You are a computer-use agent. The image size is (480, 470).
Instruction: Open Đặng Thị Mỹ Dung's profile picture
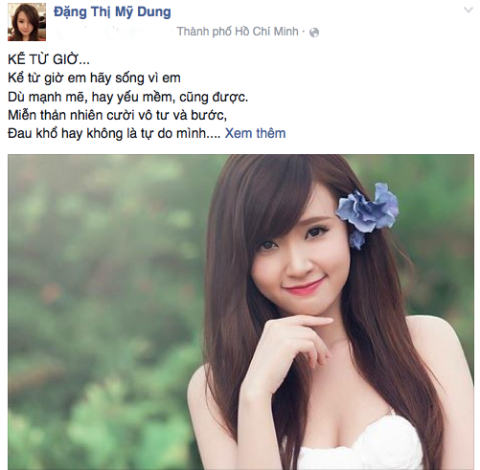coord(27,22)
